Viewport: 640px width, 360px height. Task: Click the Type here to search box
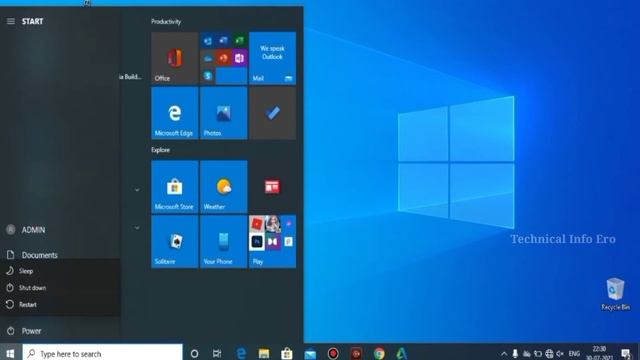pos(102,353)
